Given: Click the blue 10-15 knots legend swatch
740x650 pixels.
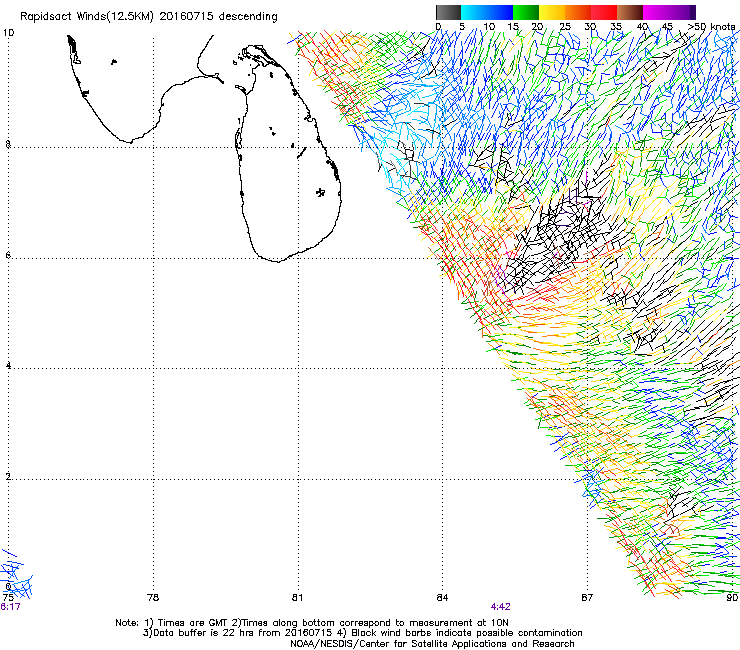Looking at the screenshot, I should 500,12.
